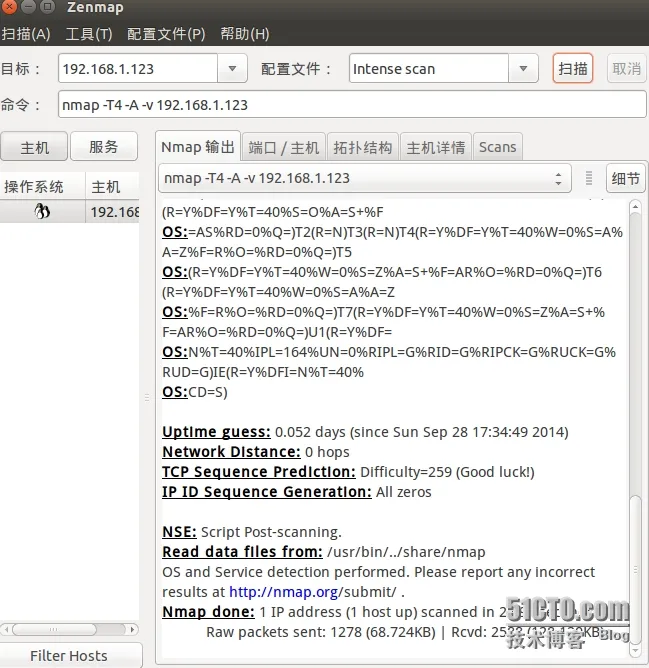The height and width of the screenshot is (668, 649).
Task: Click the 取消 cancel button
Action: click(626, 68)
